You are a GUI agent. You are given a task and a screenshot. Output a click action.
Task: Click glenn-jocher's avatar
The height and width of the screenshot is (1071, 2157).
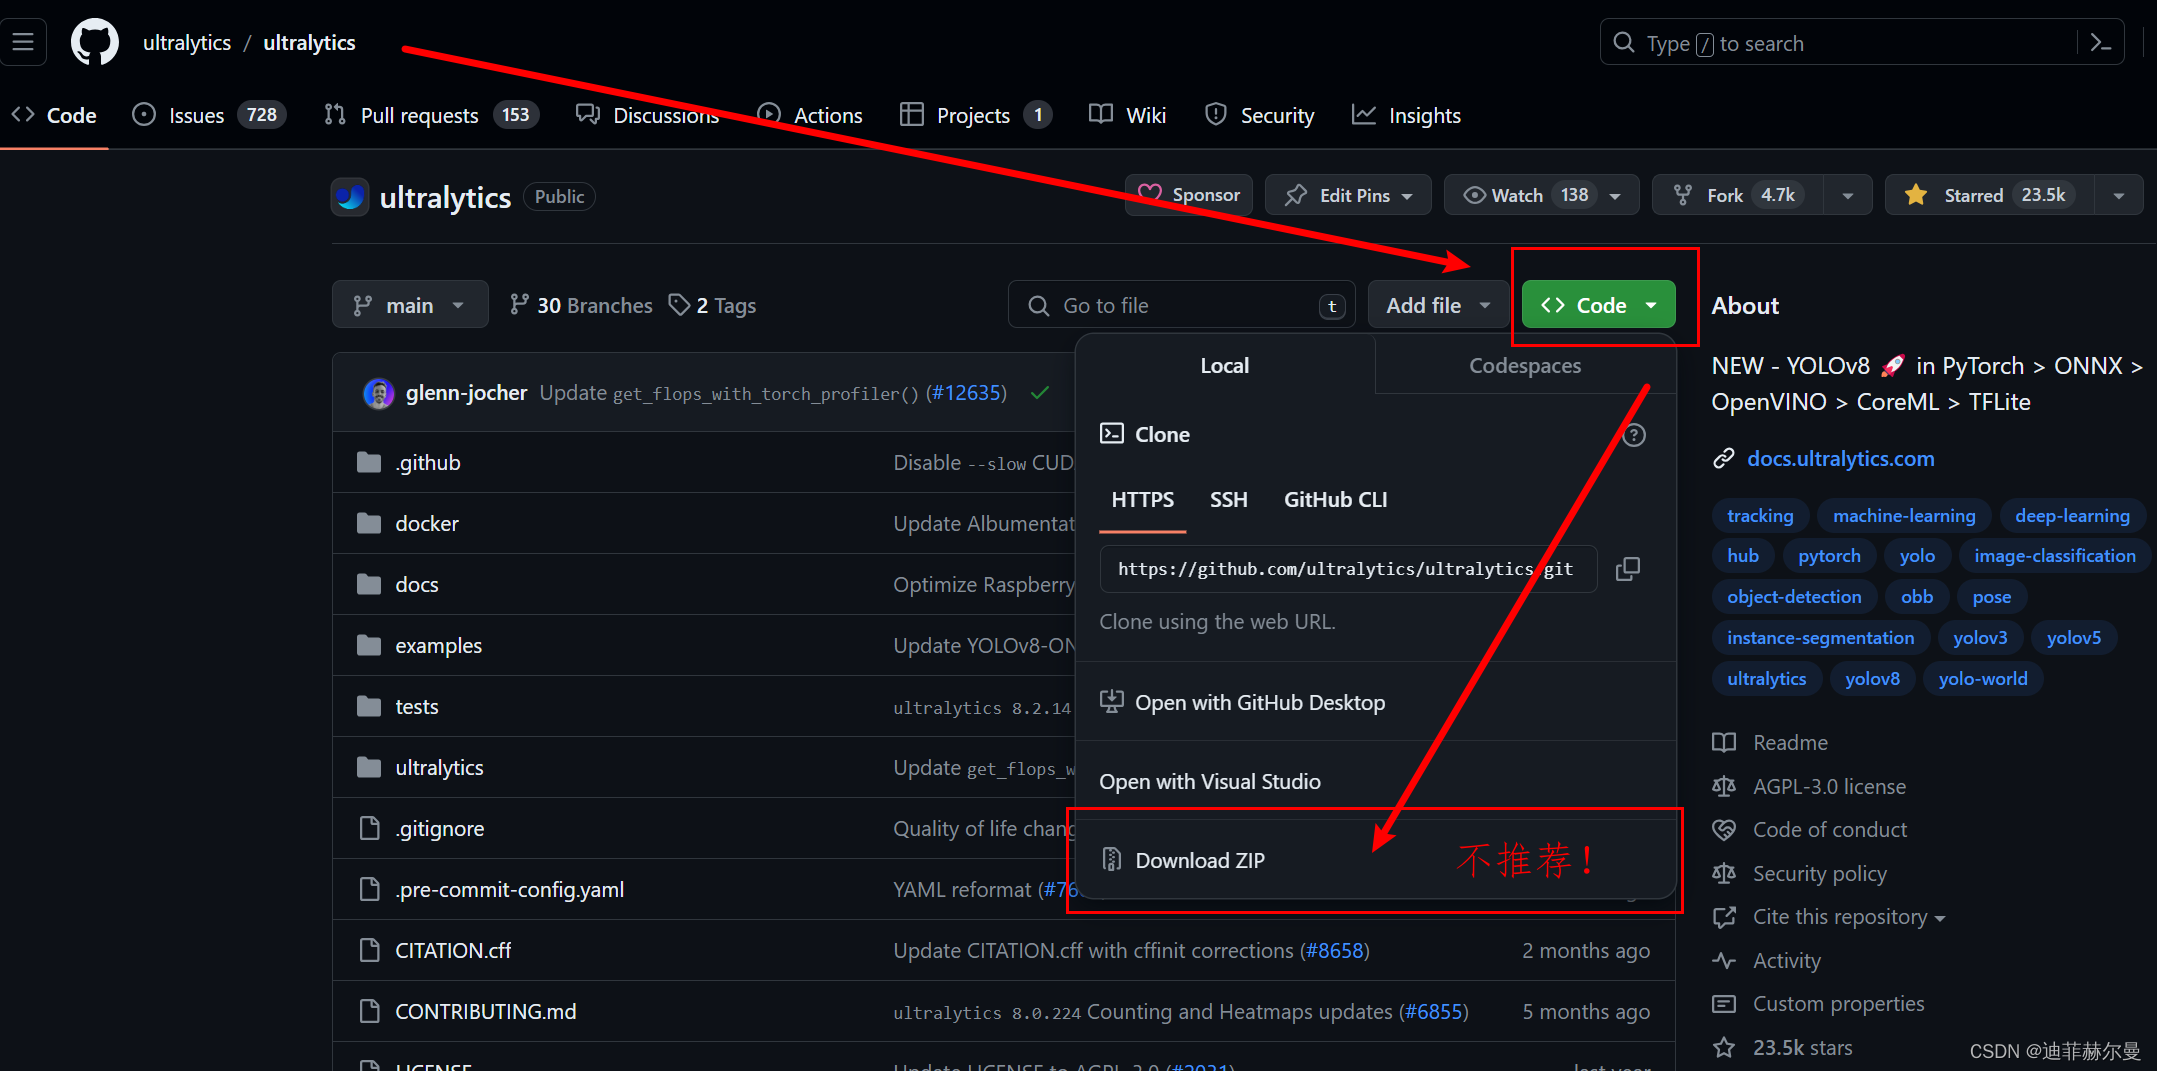378,393
